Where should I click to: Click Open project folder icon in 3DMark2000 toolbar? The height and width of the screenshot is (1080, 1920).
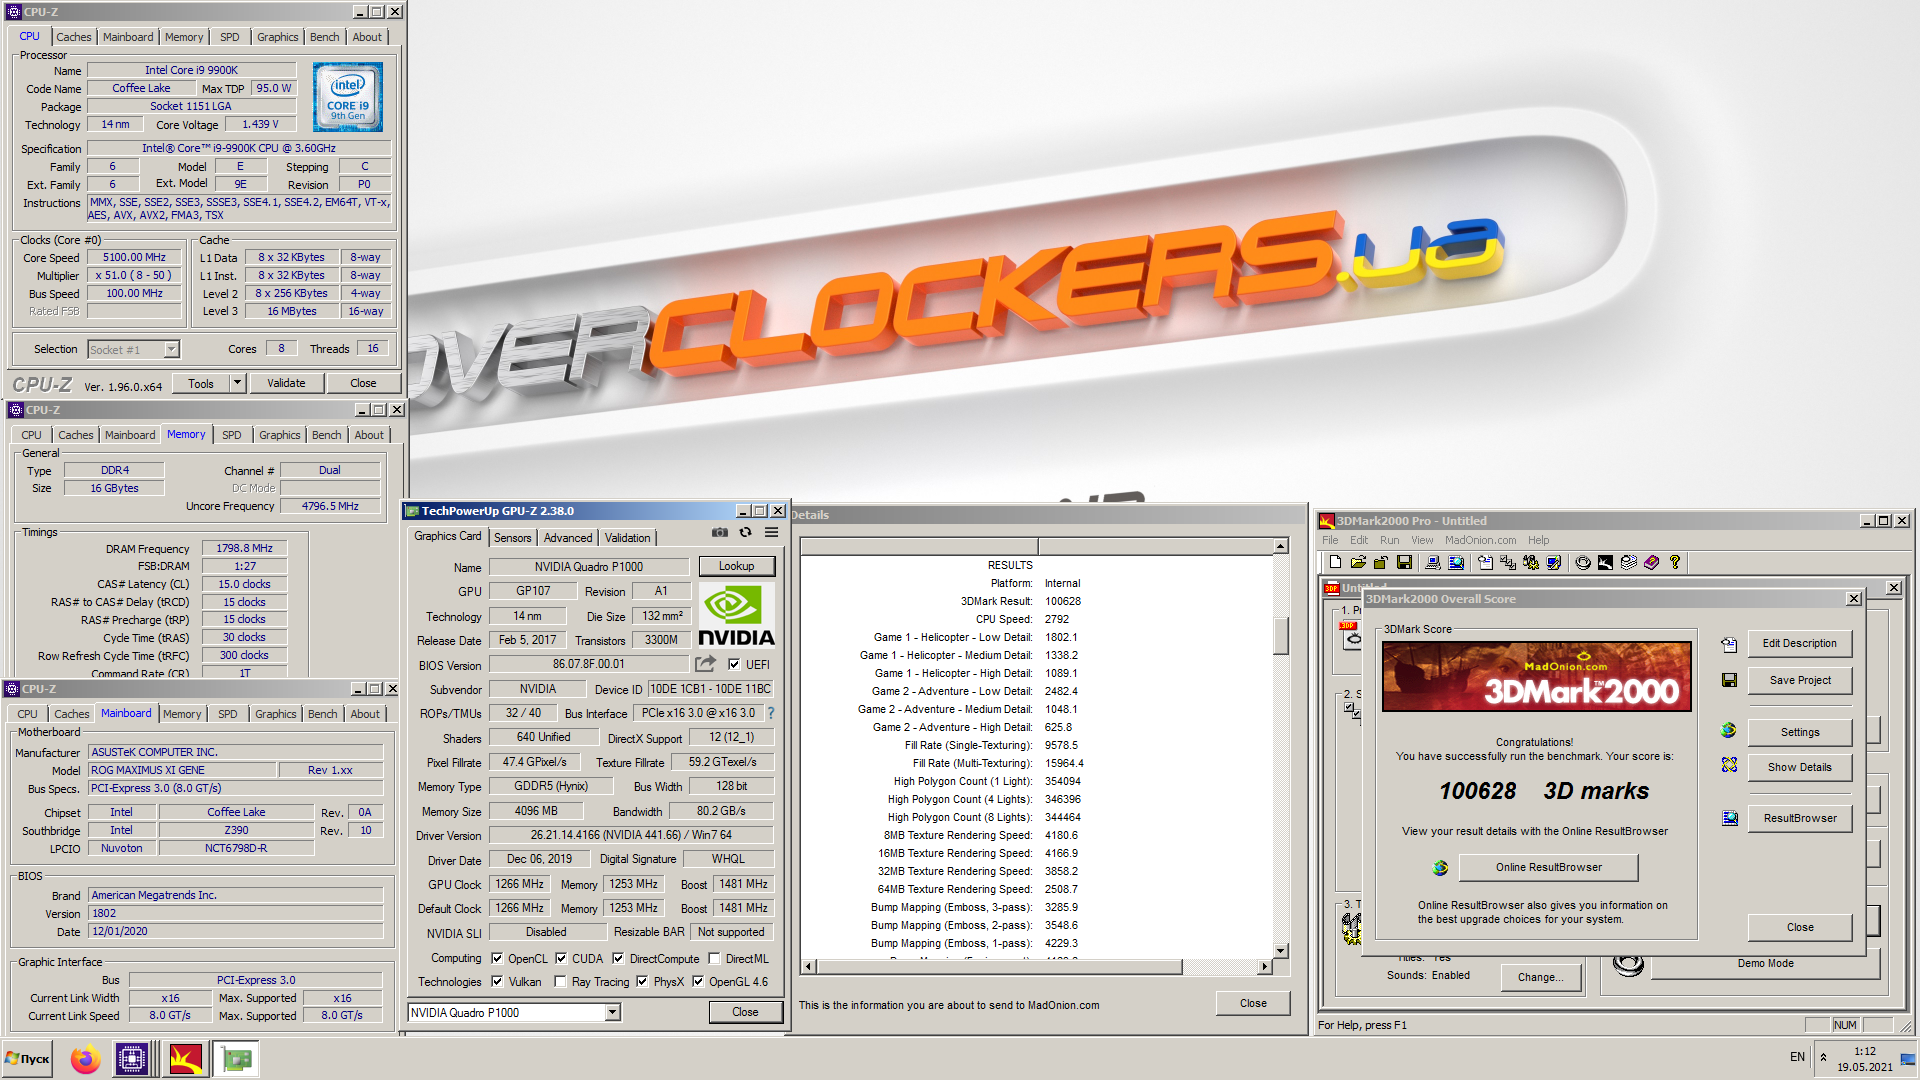click(1358, 563)
